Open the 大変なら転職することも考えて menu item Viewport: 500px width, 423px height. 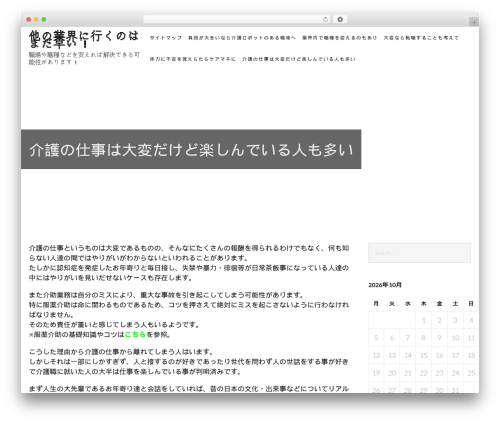pos(421,38)
